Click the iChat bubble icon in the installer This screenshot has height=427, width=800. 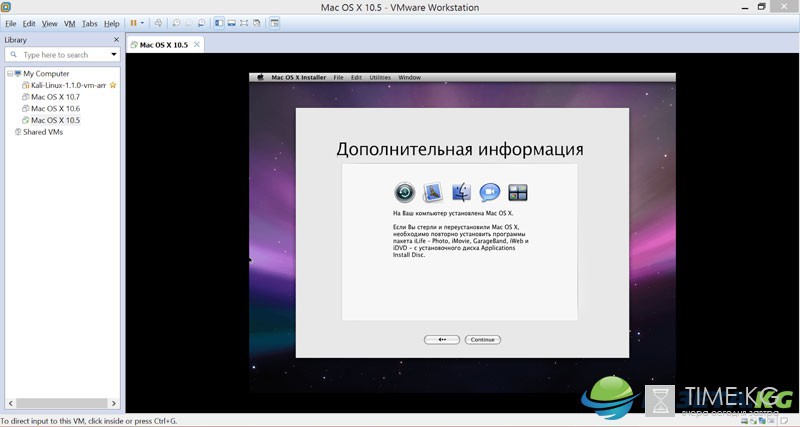click(490, 192)
